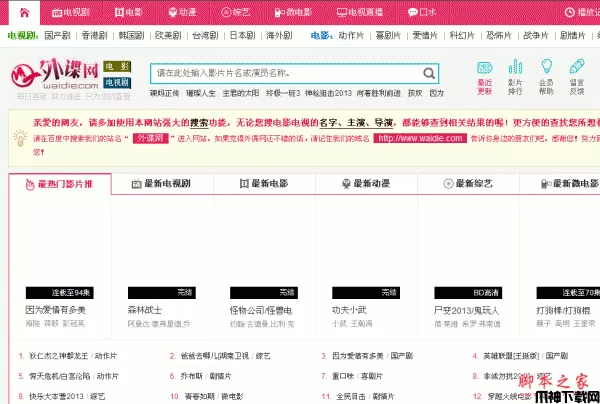Select 恐怖片 movie category link
Viewport: 600px width, 404px height.
[499, 36]
